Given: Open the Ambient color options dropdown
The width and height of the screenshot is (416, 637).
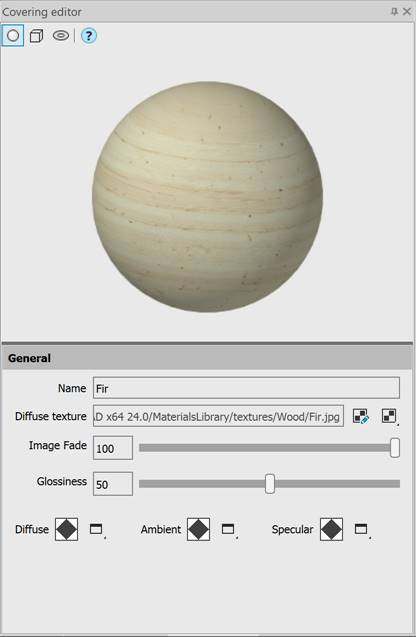Looking at the screenshot, I should (229, 529).
